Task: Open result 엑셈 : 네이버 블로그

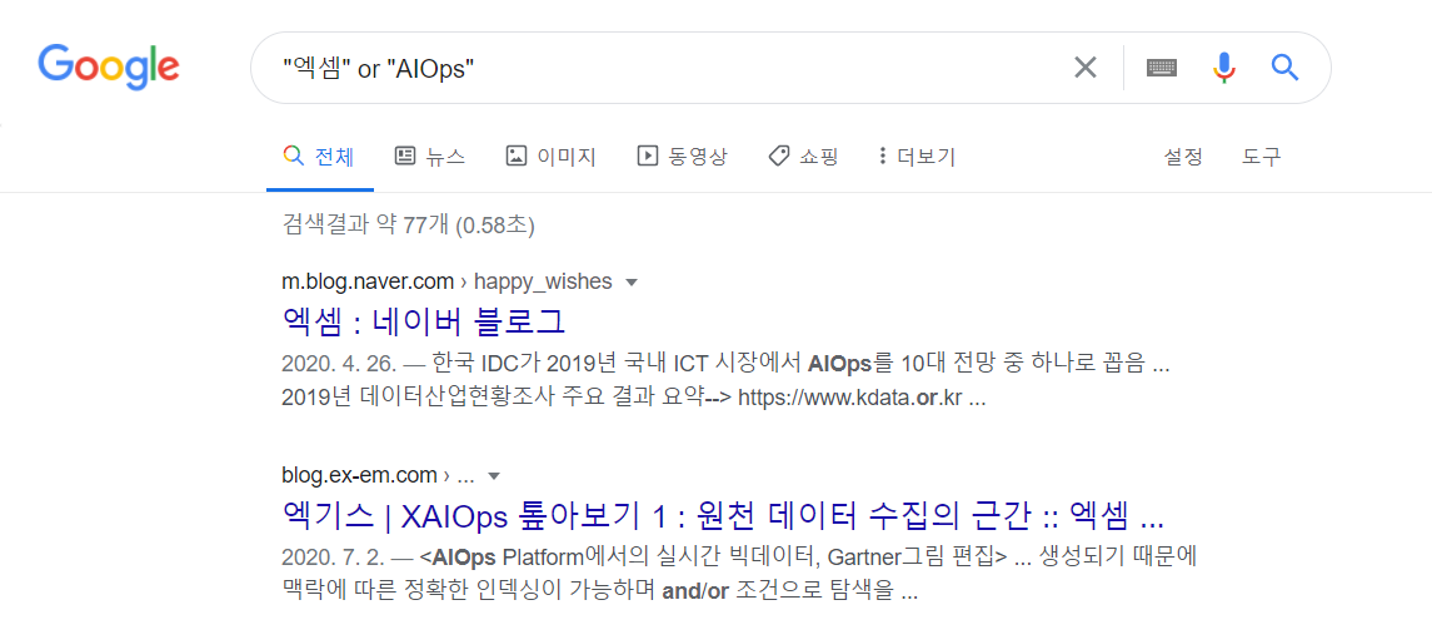Action: pos(424,322)
